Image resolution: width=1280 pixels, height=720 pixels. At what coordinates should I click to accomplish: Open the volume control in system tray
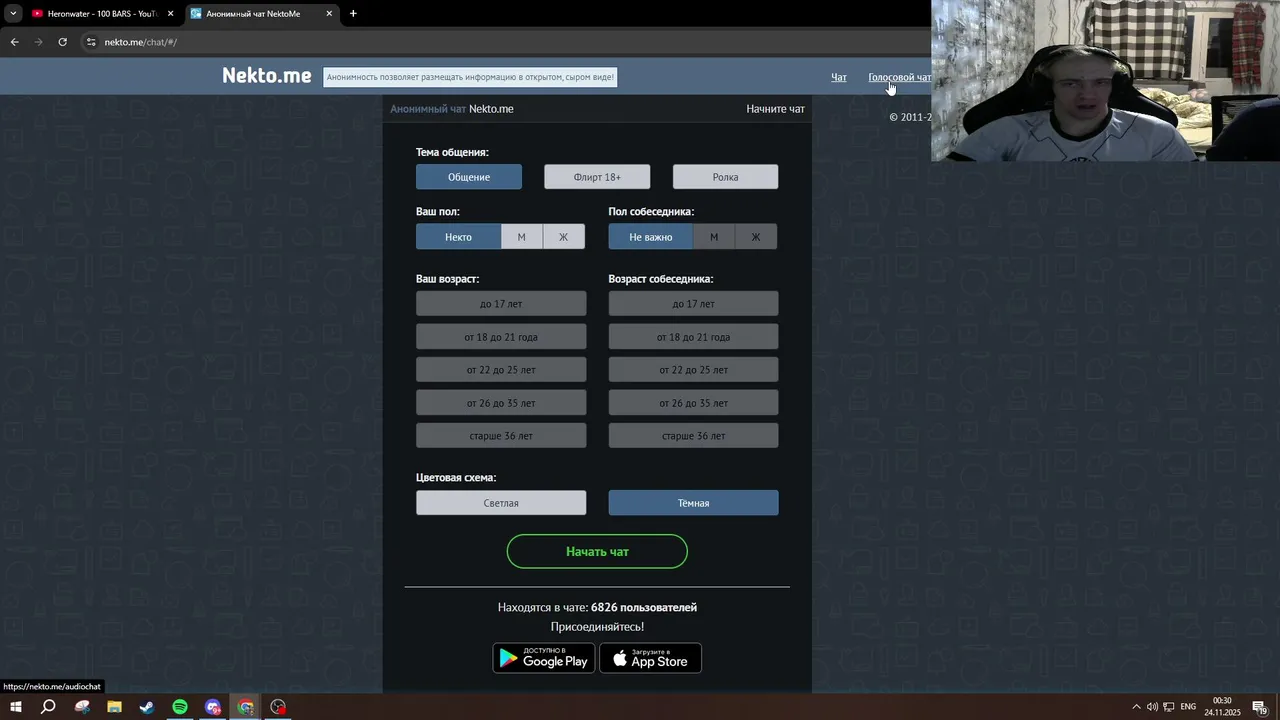coord(1152,707)
